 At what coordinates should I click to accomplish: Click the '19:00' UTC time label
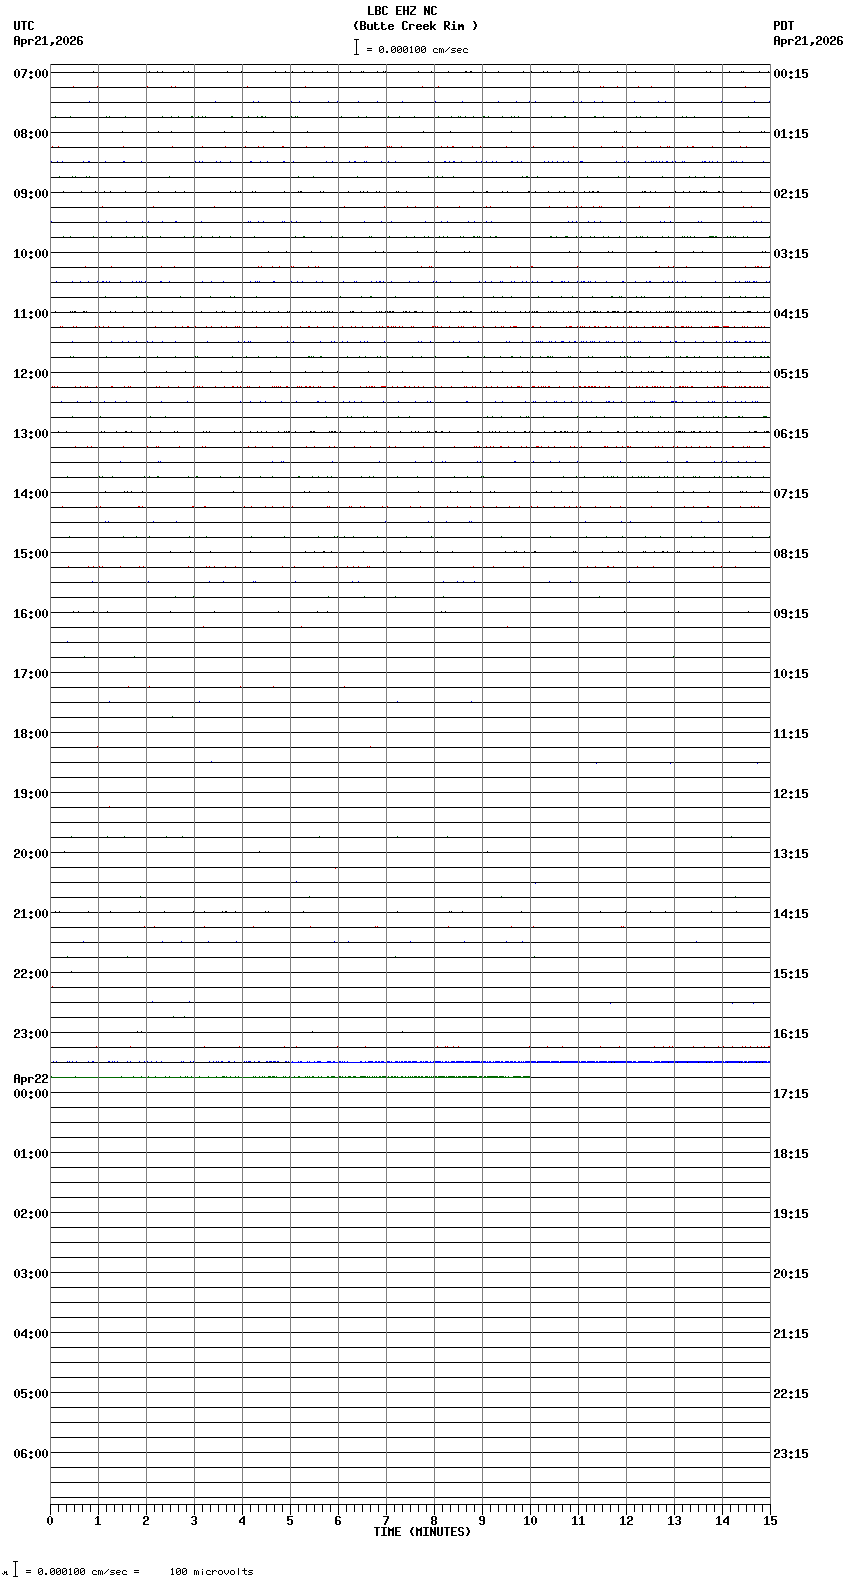31,794
